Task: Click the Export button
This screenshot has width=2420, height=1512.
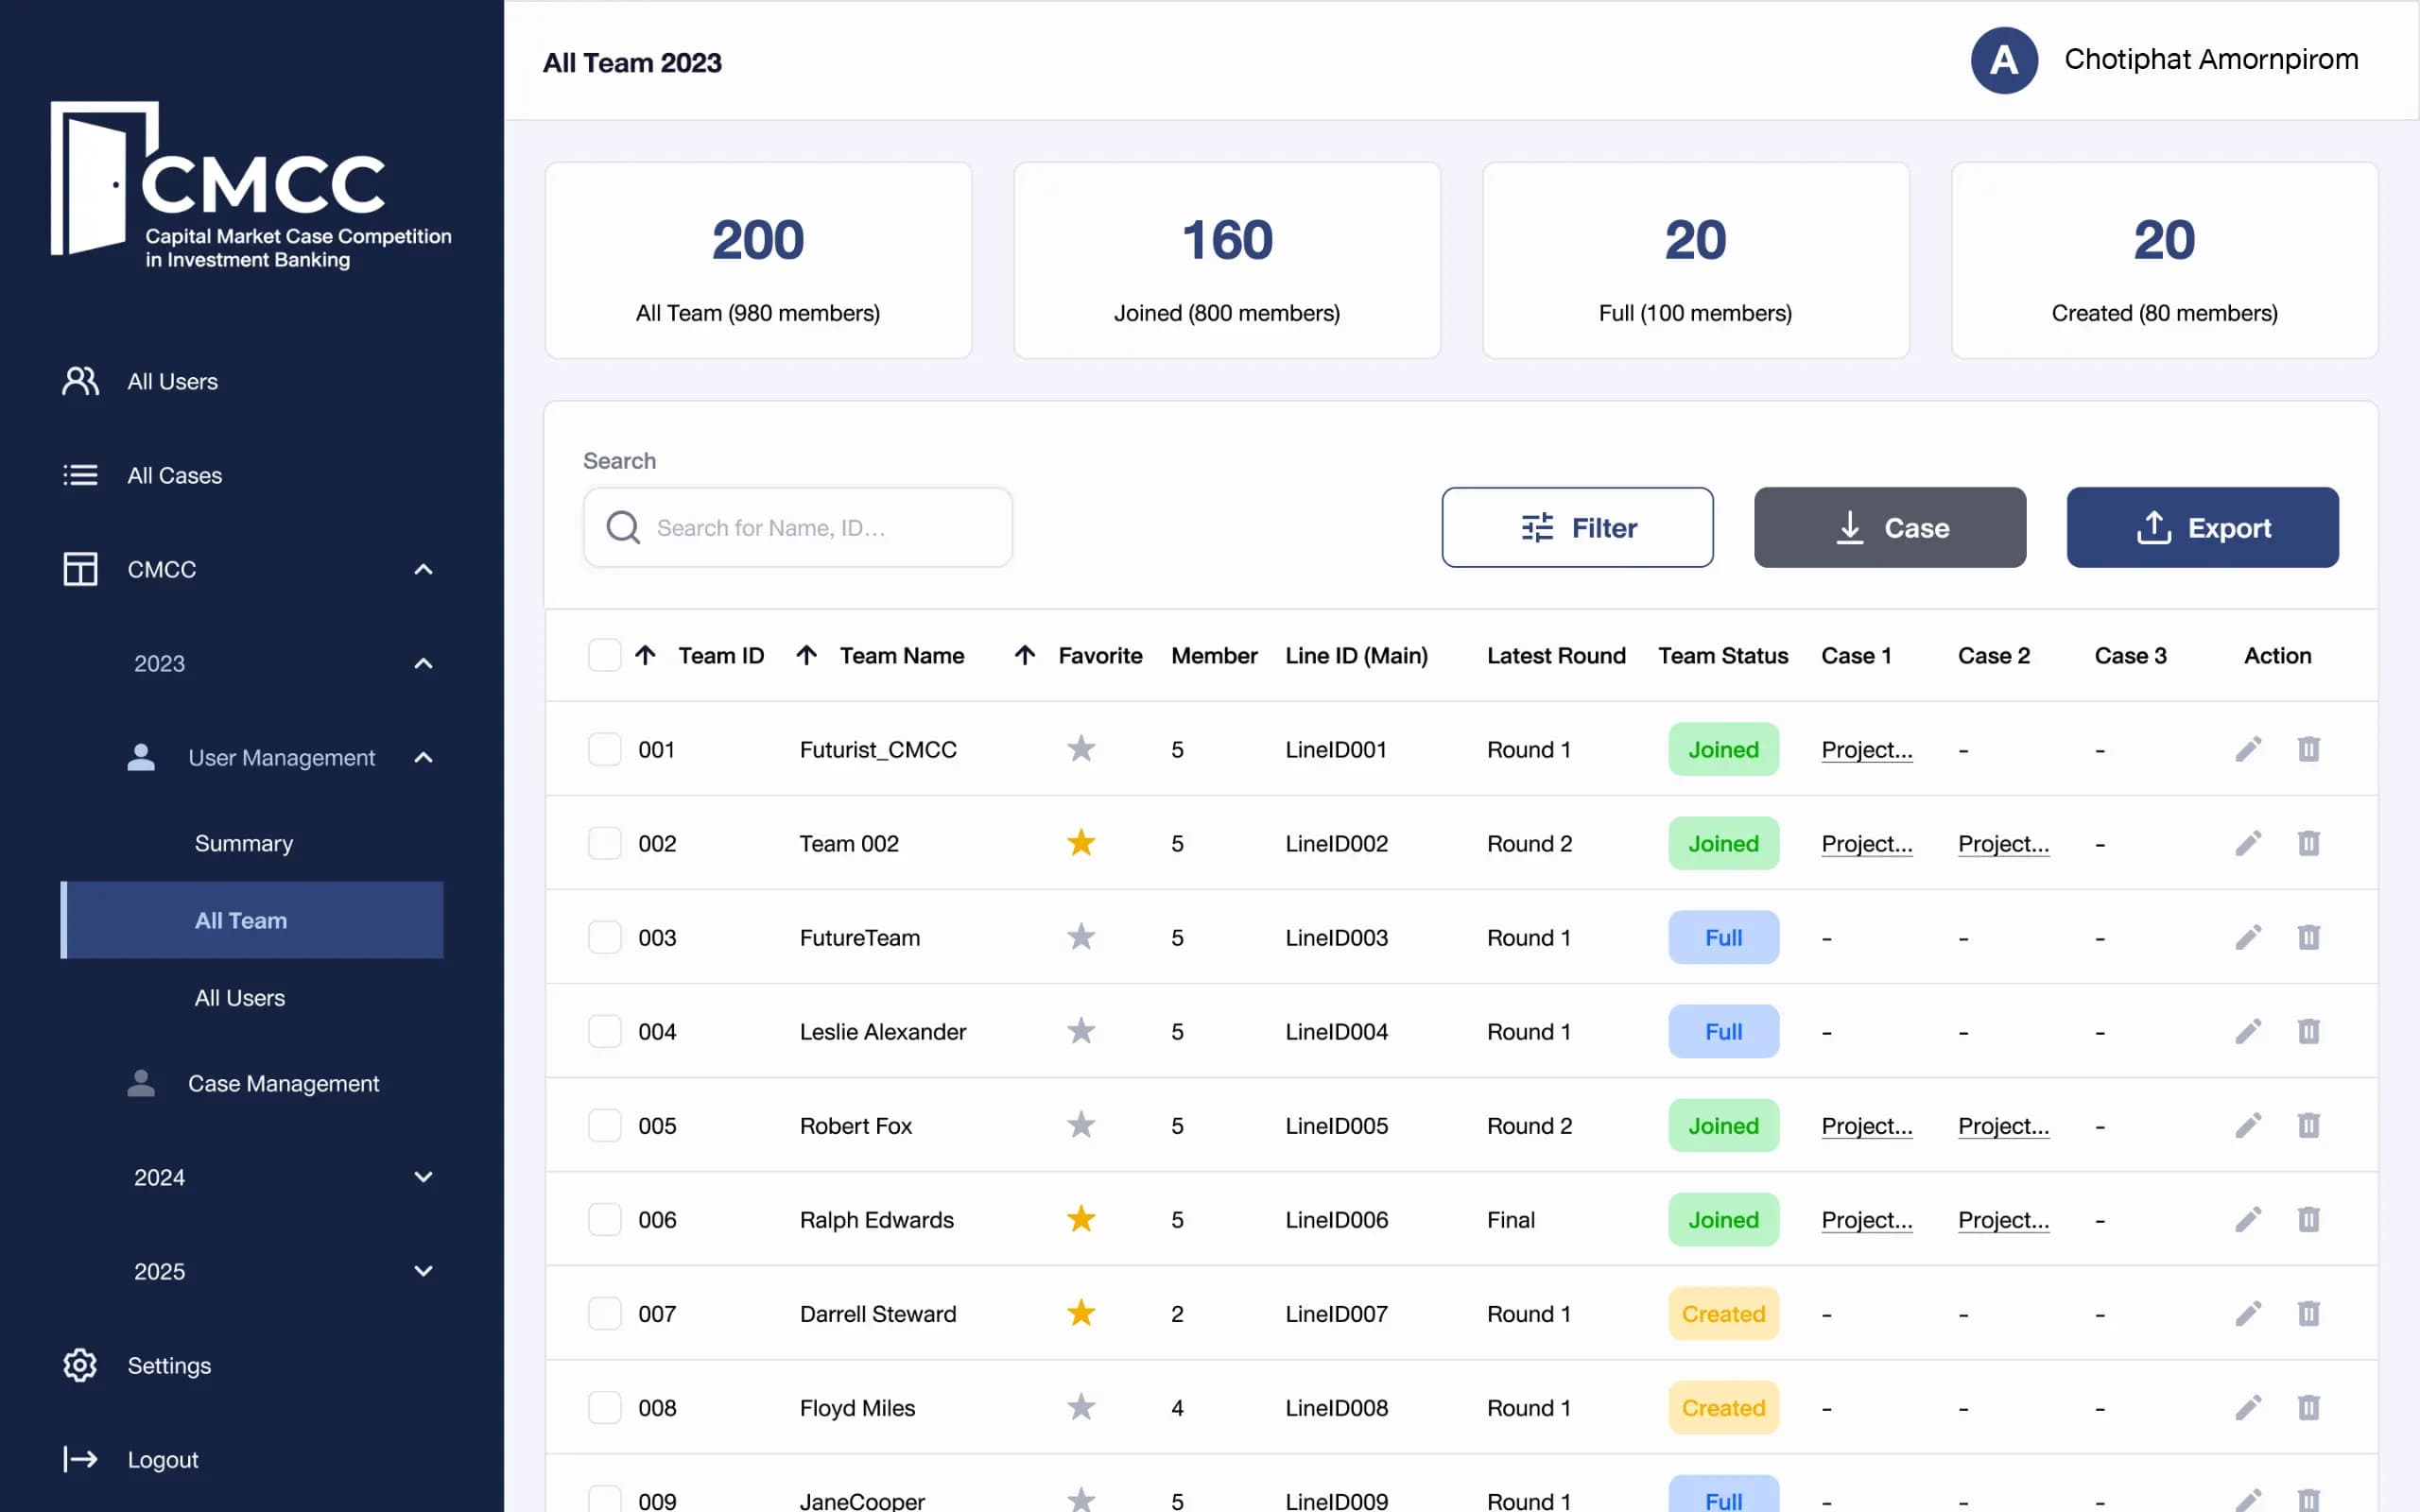Action: pos(2202,527)
